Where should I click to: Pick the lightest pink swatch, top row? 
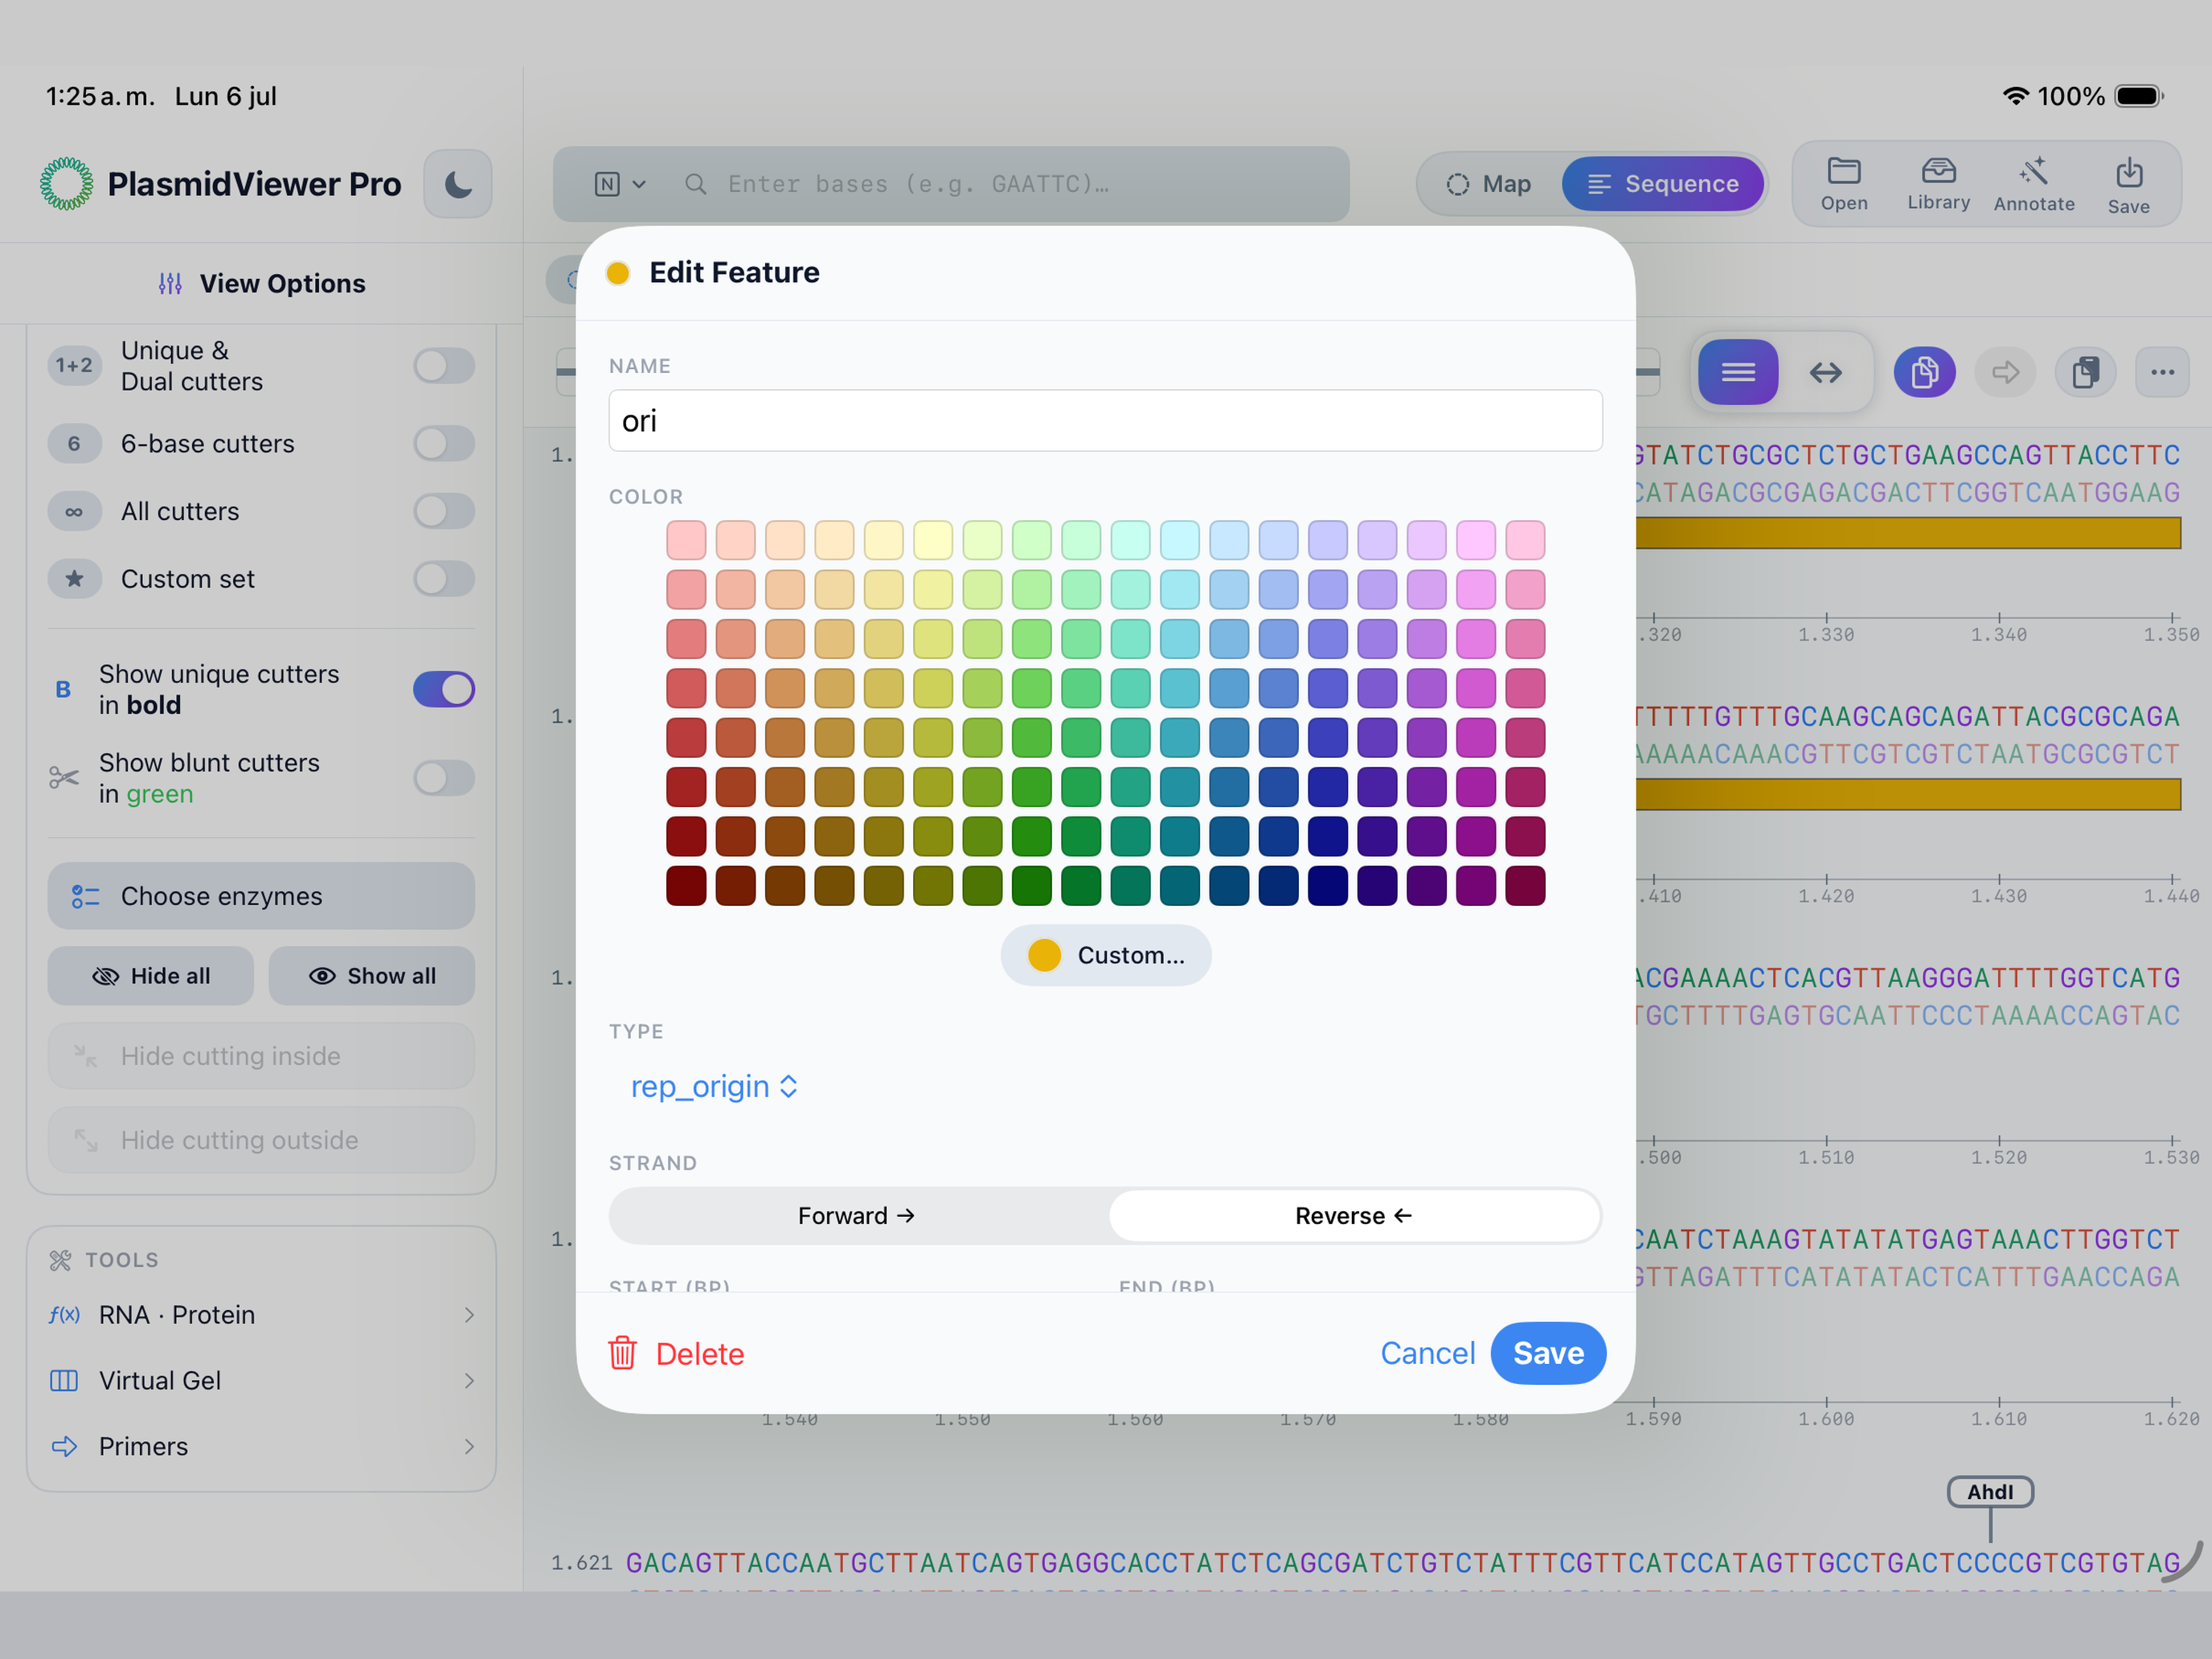pos(686,540)
